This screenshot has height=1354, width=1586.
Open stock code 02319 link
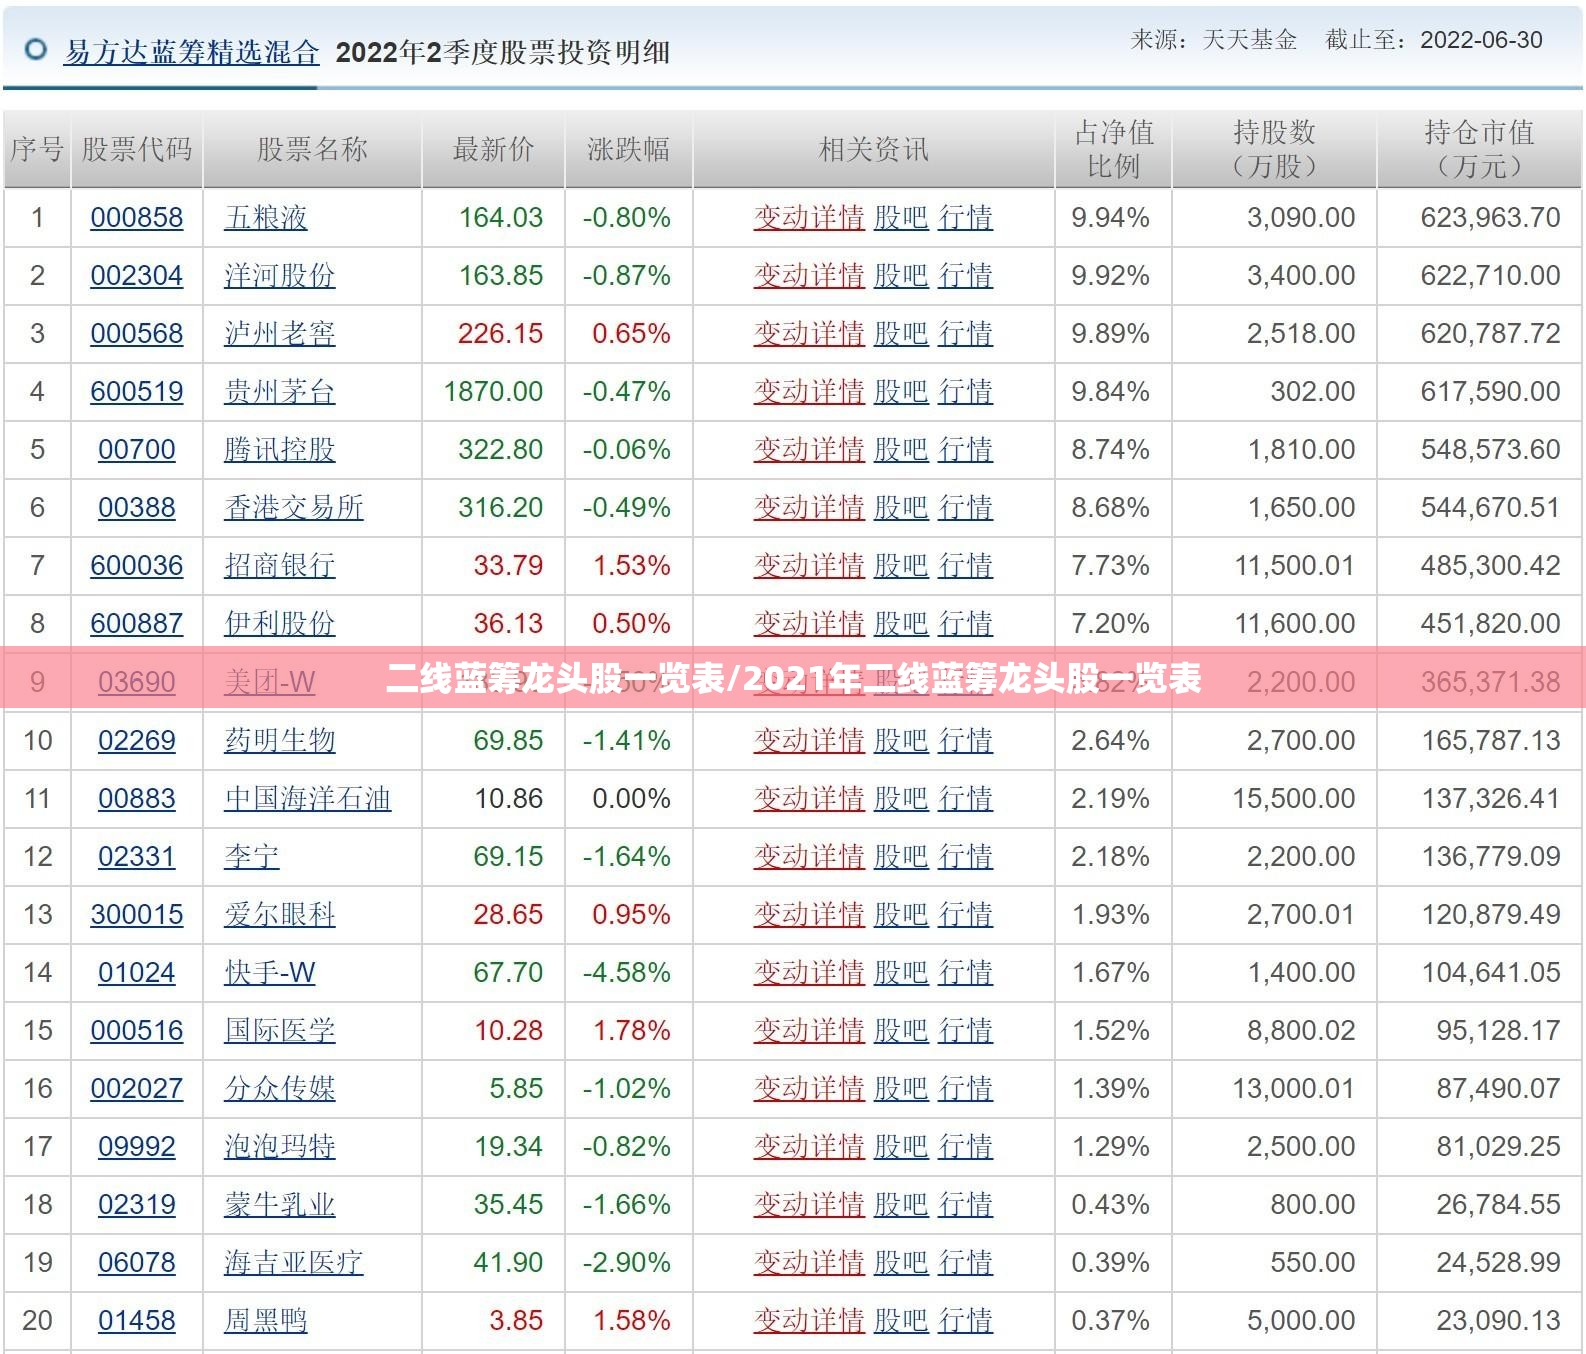click(137, 1204)
